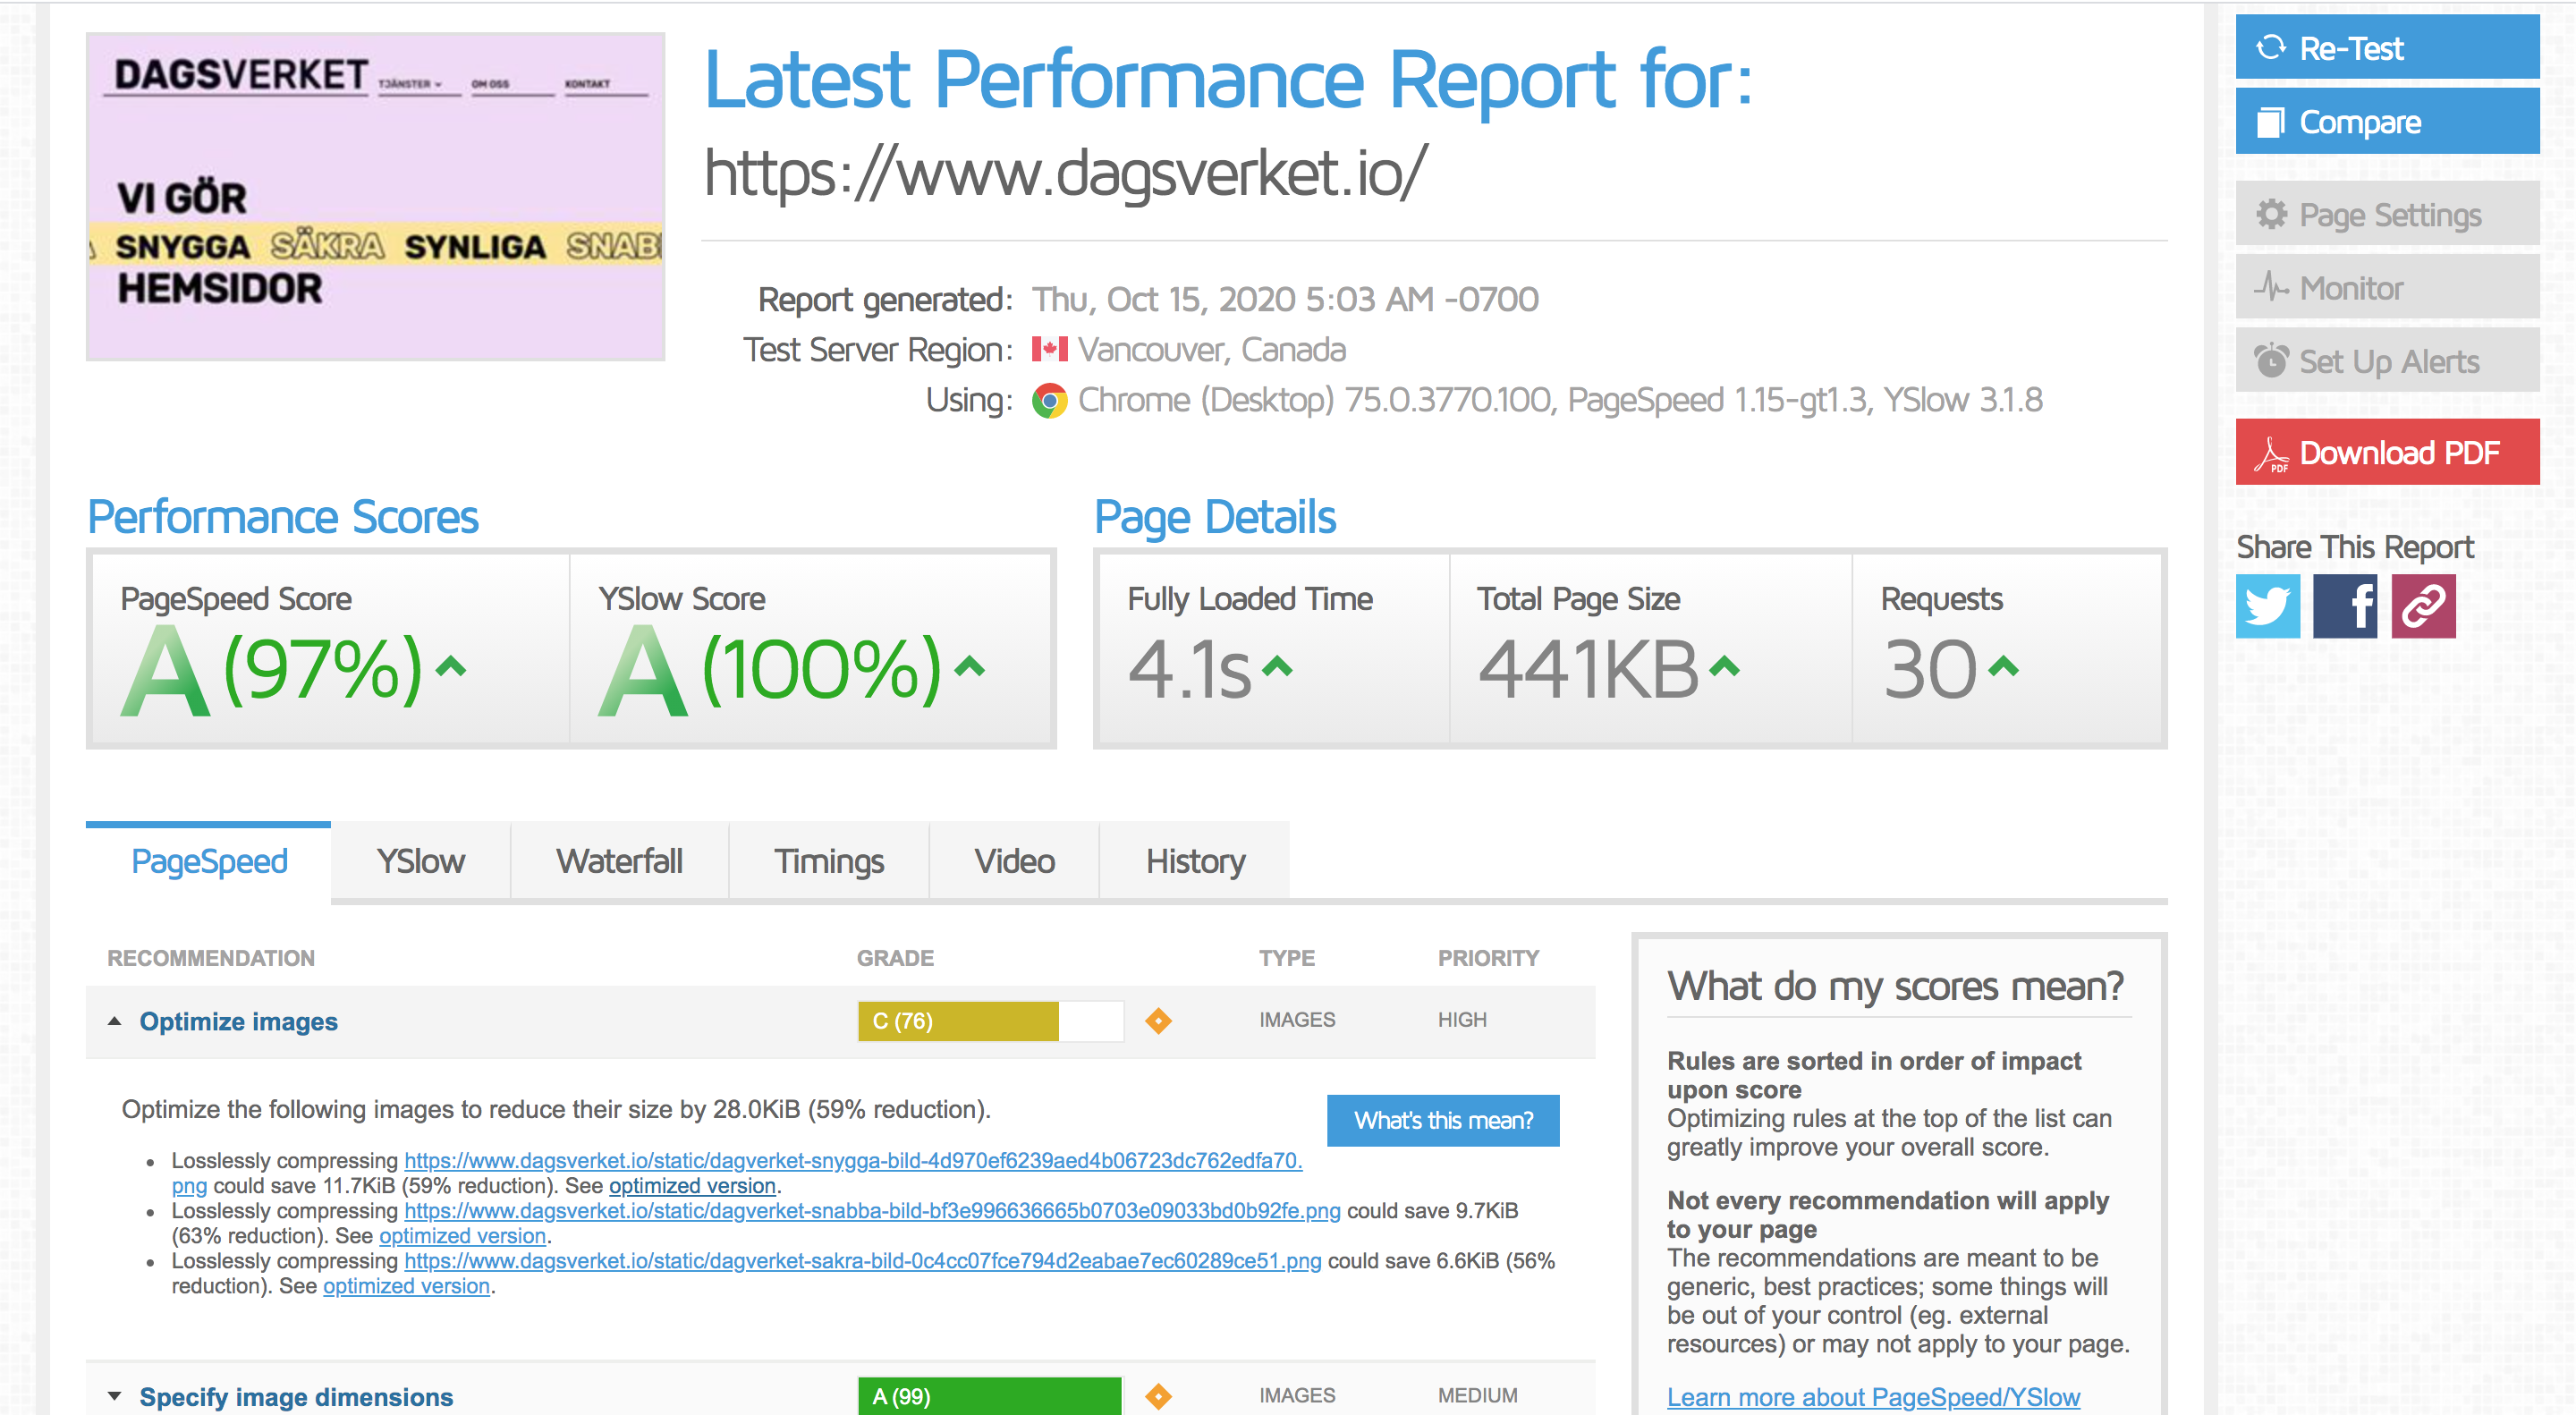
Task: Share report on Twitter
Action: click(2267, 606)
